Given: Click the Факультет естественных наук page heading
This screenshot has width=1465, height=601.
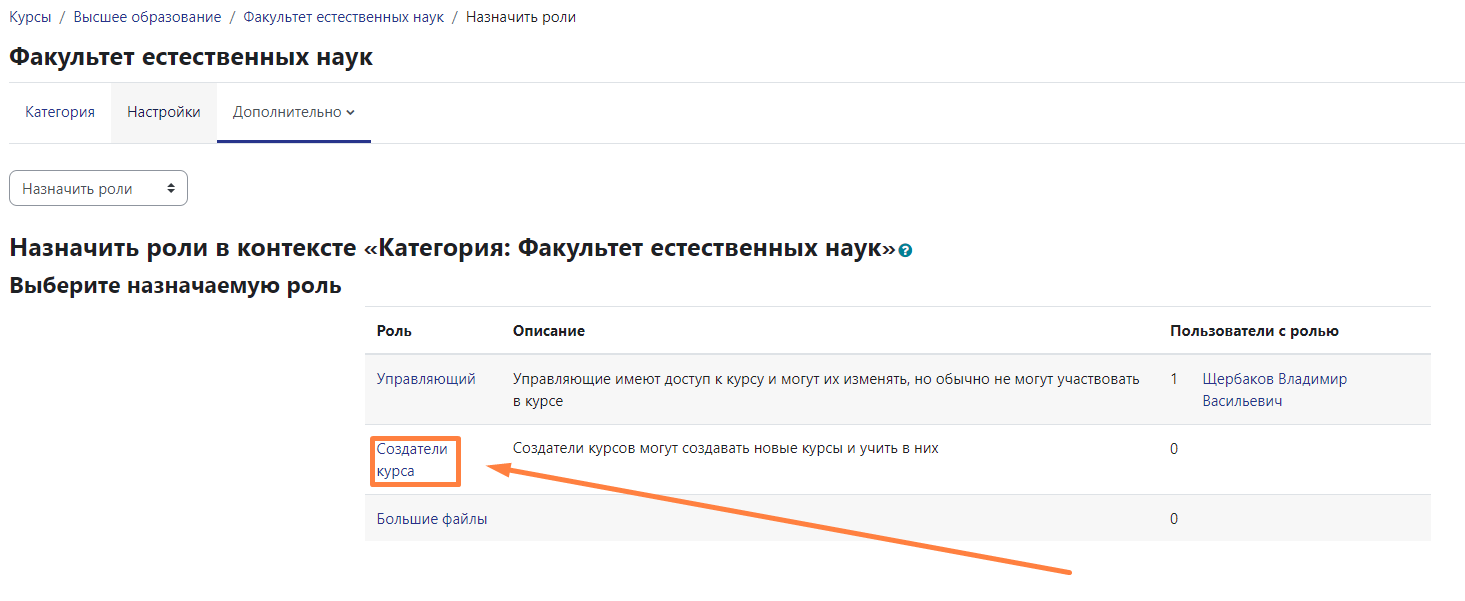Looking at the screenshot, I should (190, 57).
